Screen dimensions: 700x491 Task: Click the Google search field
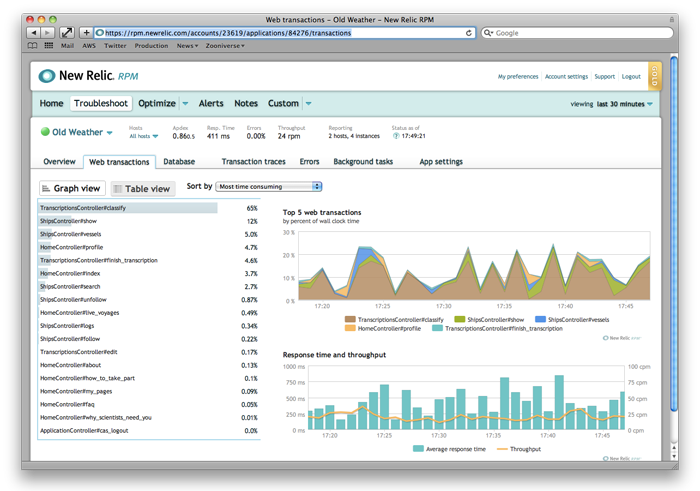pyautogui.click(x=577, y=33)
